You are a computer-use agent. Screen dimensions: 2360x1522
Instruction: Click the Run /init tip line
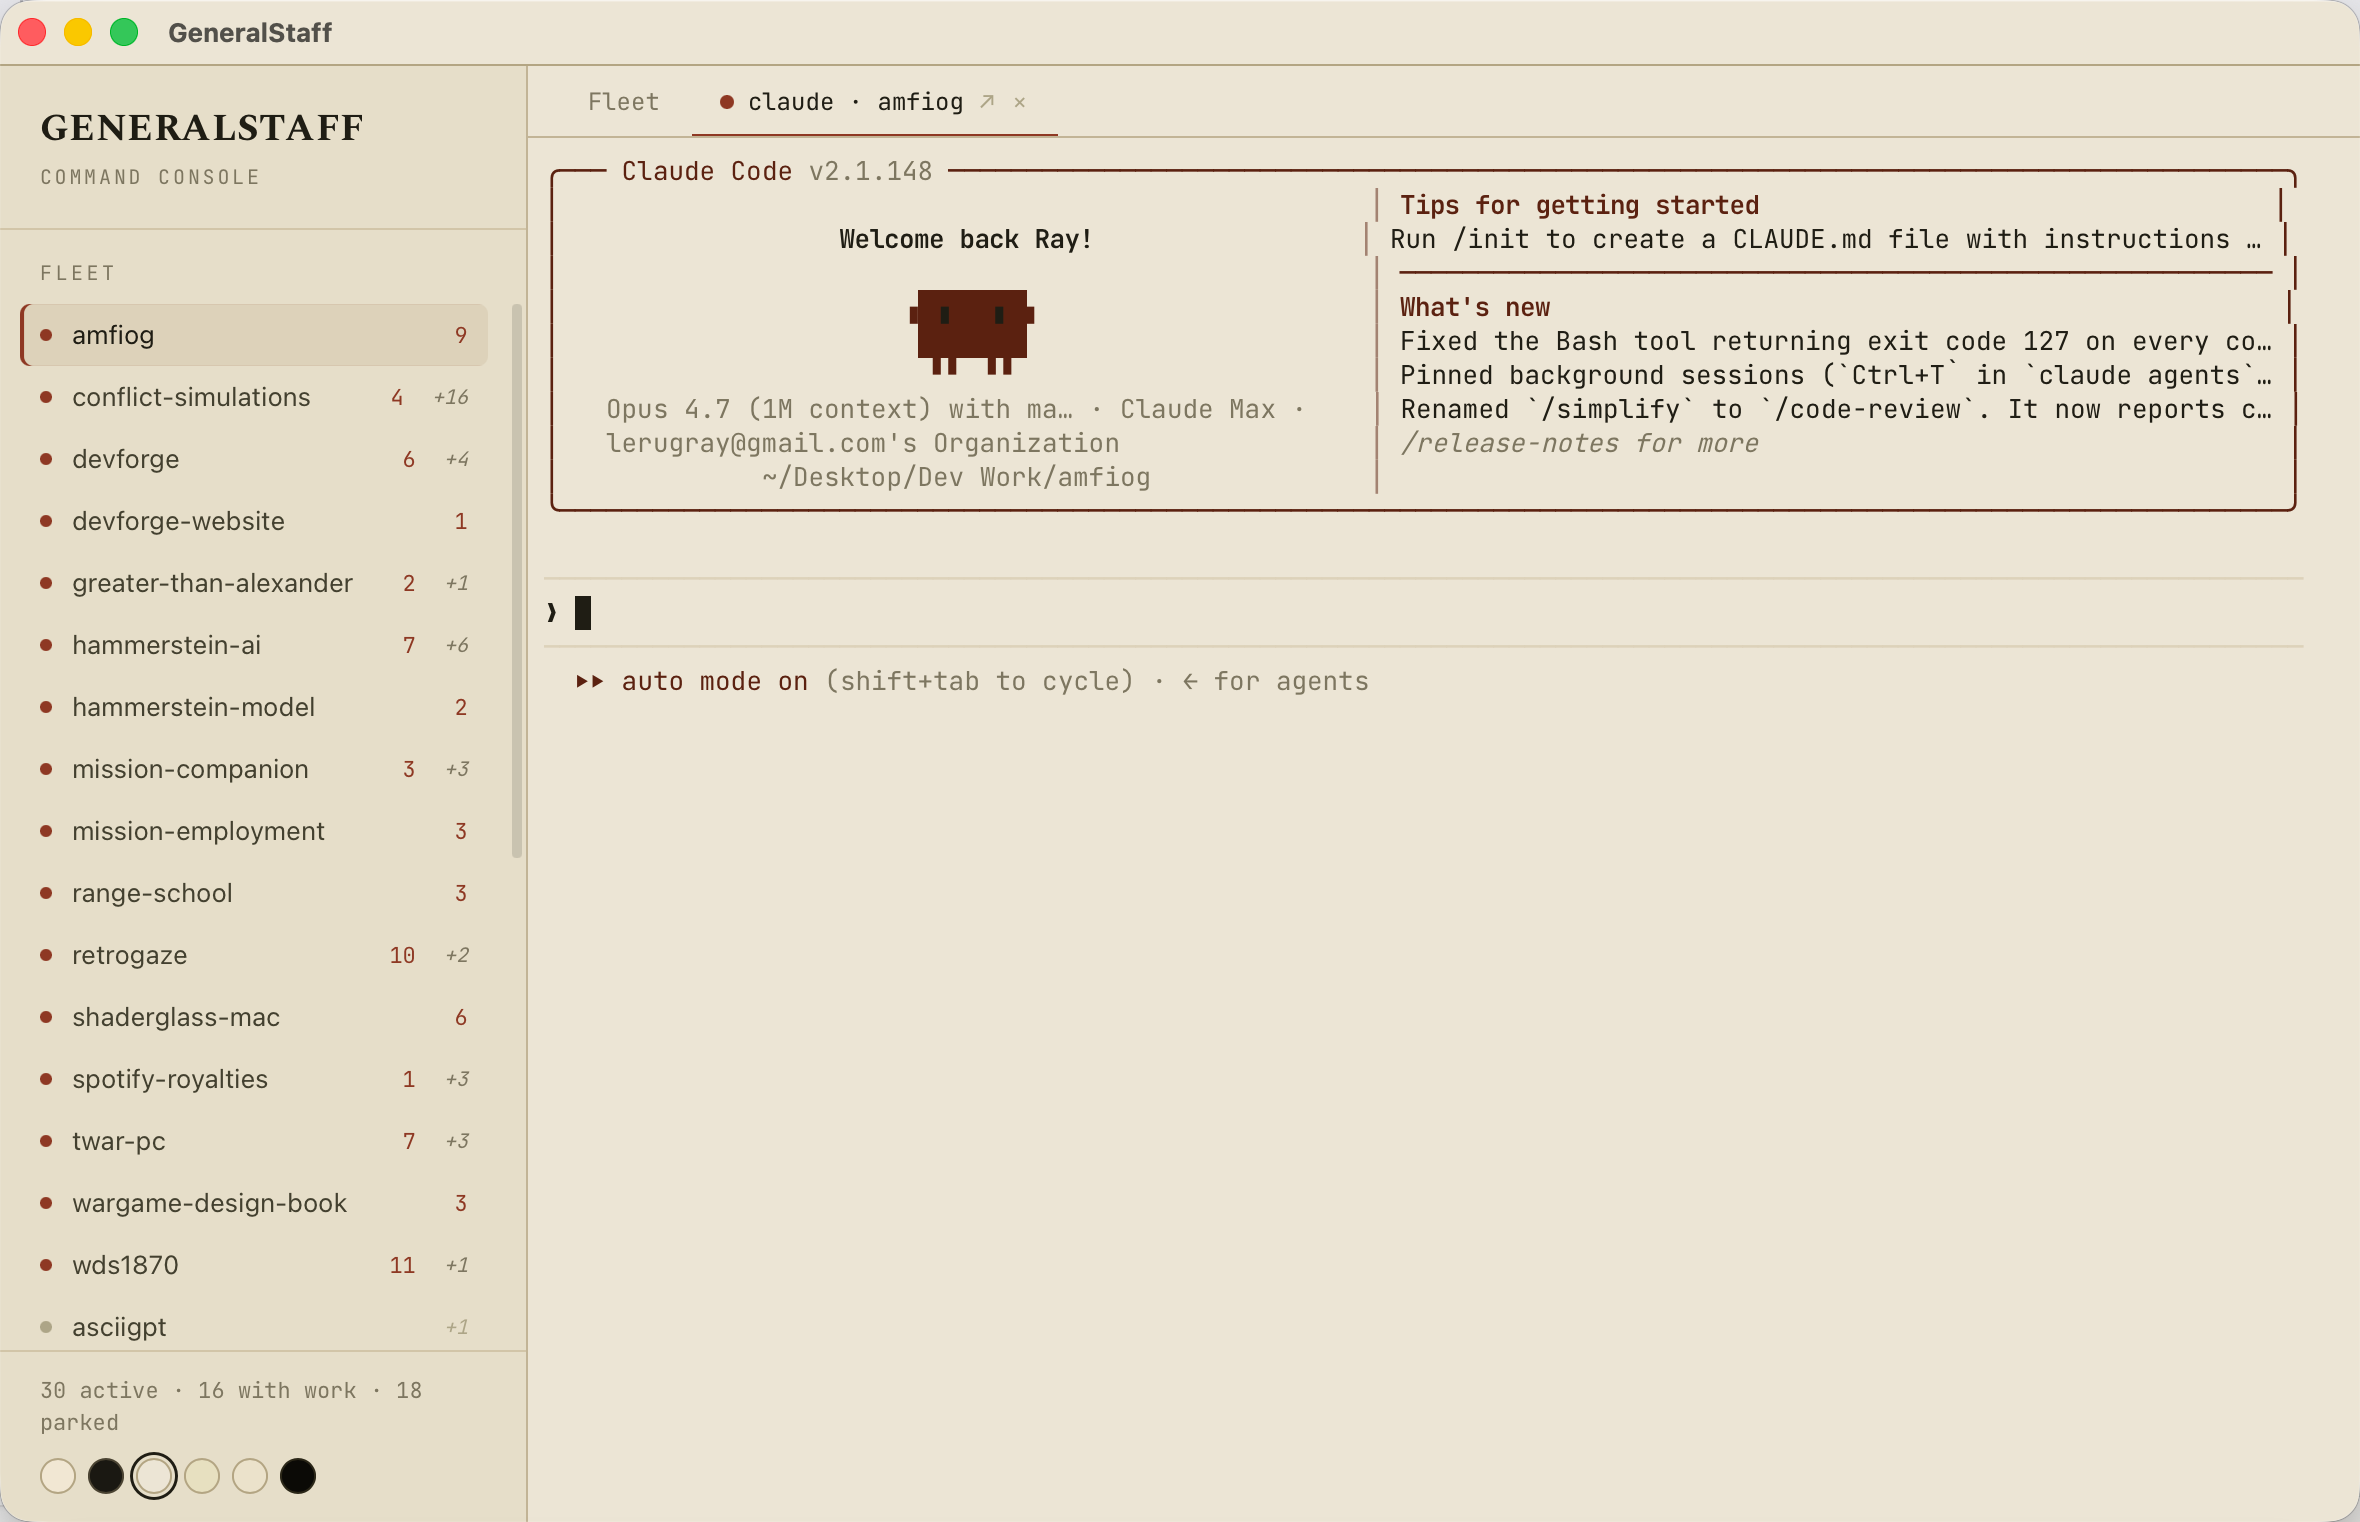click(1826, 239)
